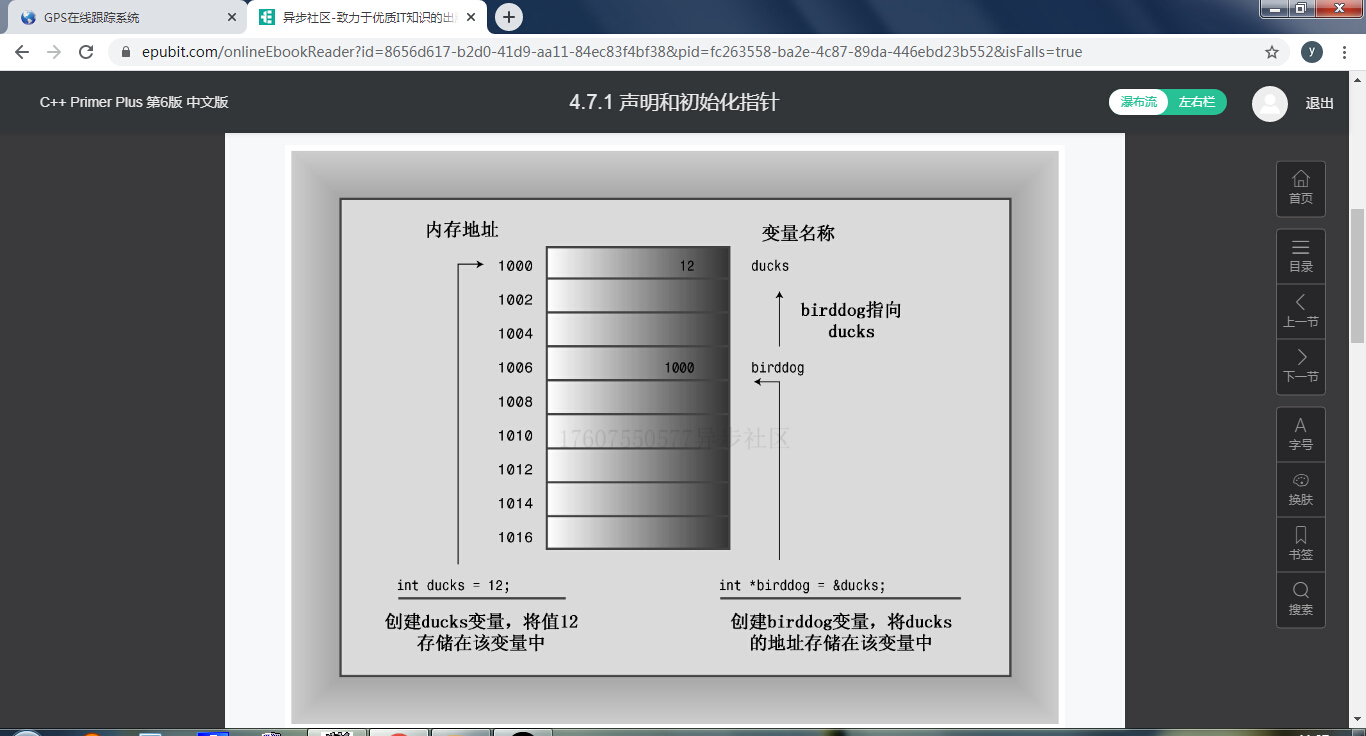1366x736 pixels.
Task: Open the 字号 font size settings
Action: pyautogui.click(x=1300, y=433)
